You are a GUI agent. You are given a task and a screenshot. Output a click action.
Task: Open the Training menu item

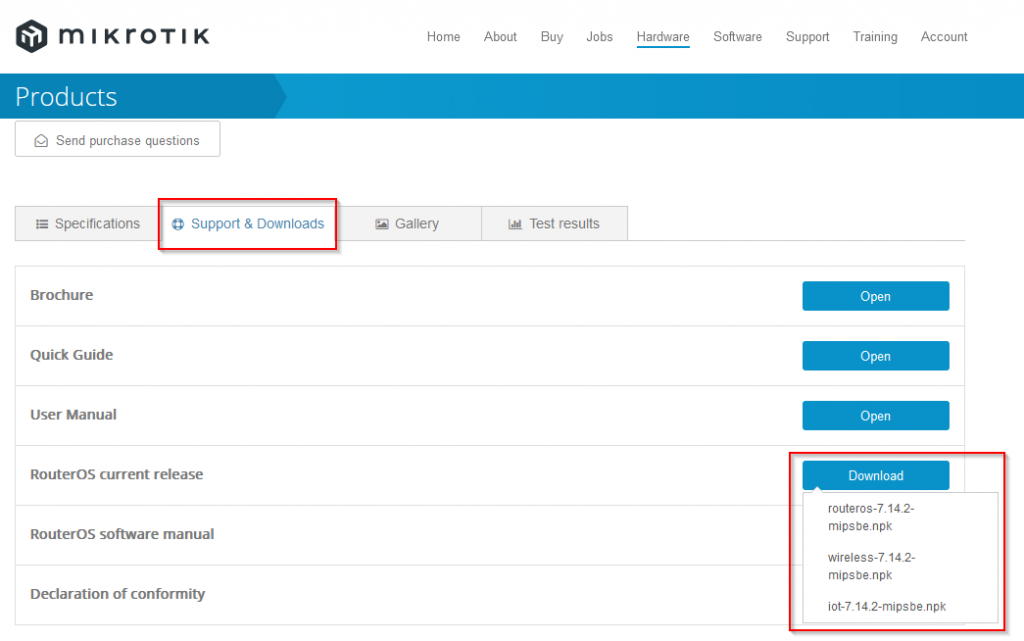point(875,37)
